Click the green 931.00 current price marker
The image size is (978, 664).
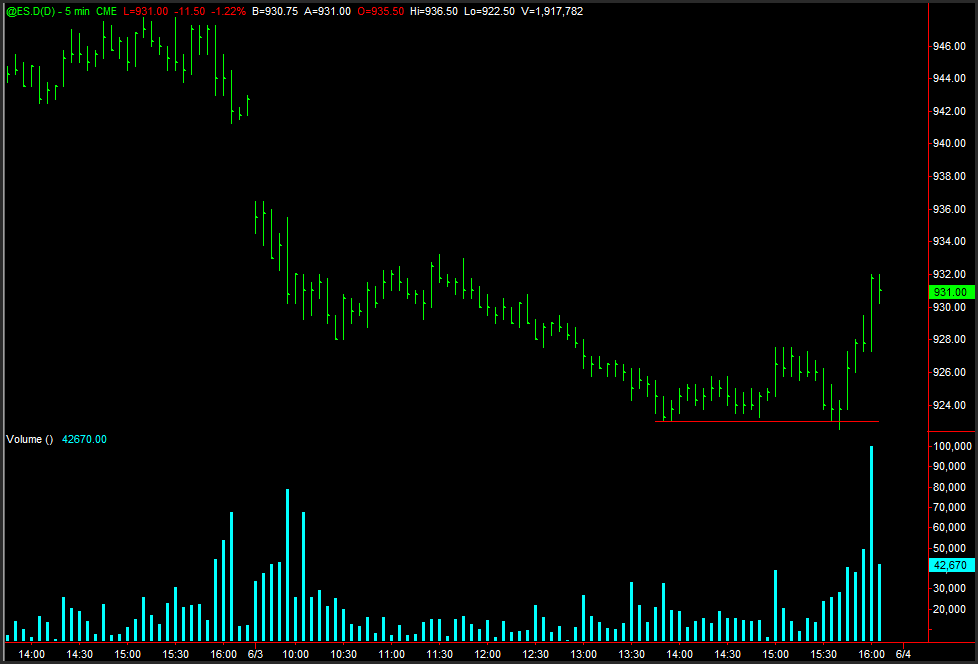click(x=951, y=292)
